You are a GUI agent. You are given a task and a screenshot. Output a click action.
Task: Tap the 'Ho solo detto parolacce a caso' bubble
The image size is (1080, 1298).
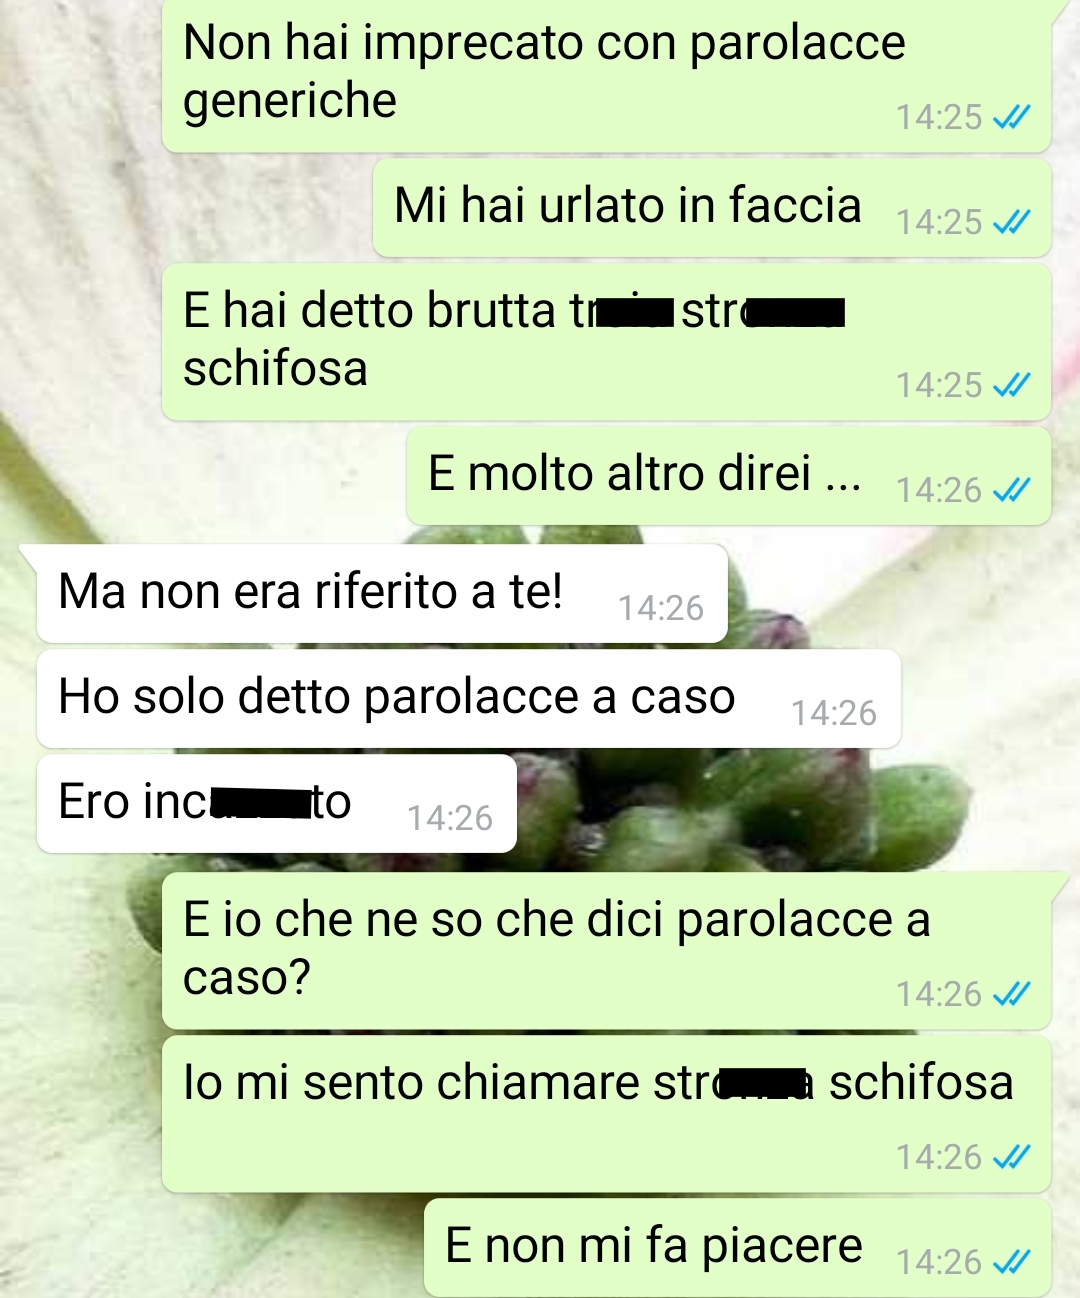(x=469, y=699)
